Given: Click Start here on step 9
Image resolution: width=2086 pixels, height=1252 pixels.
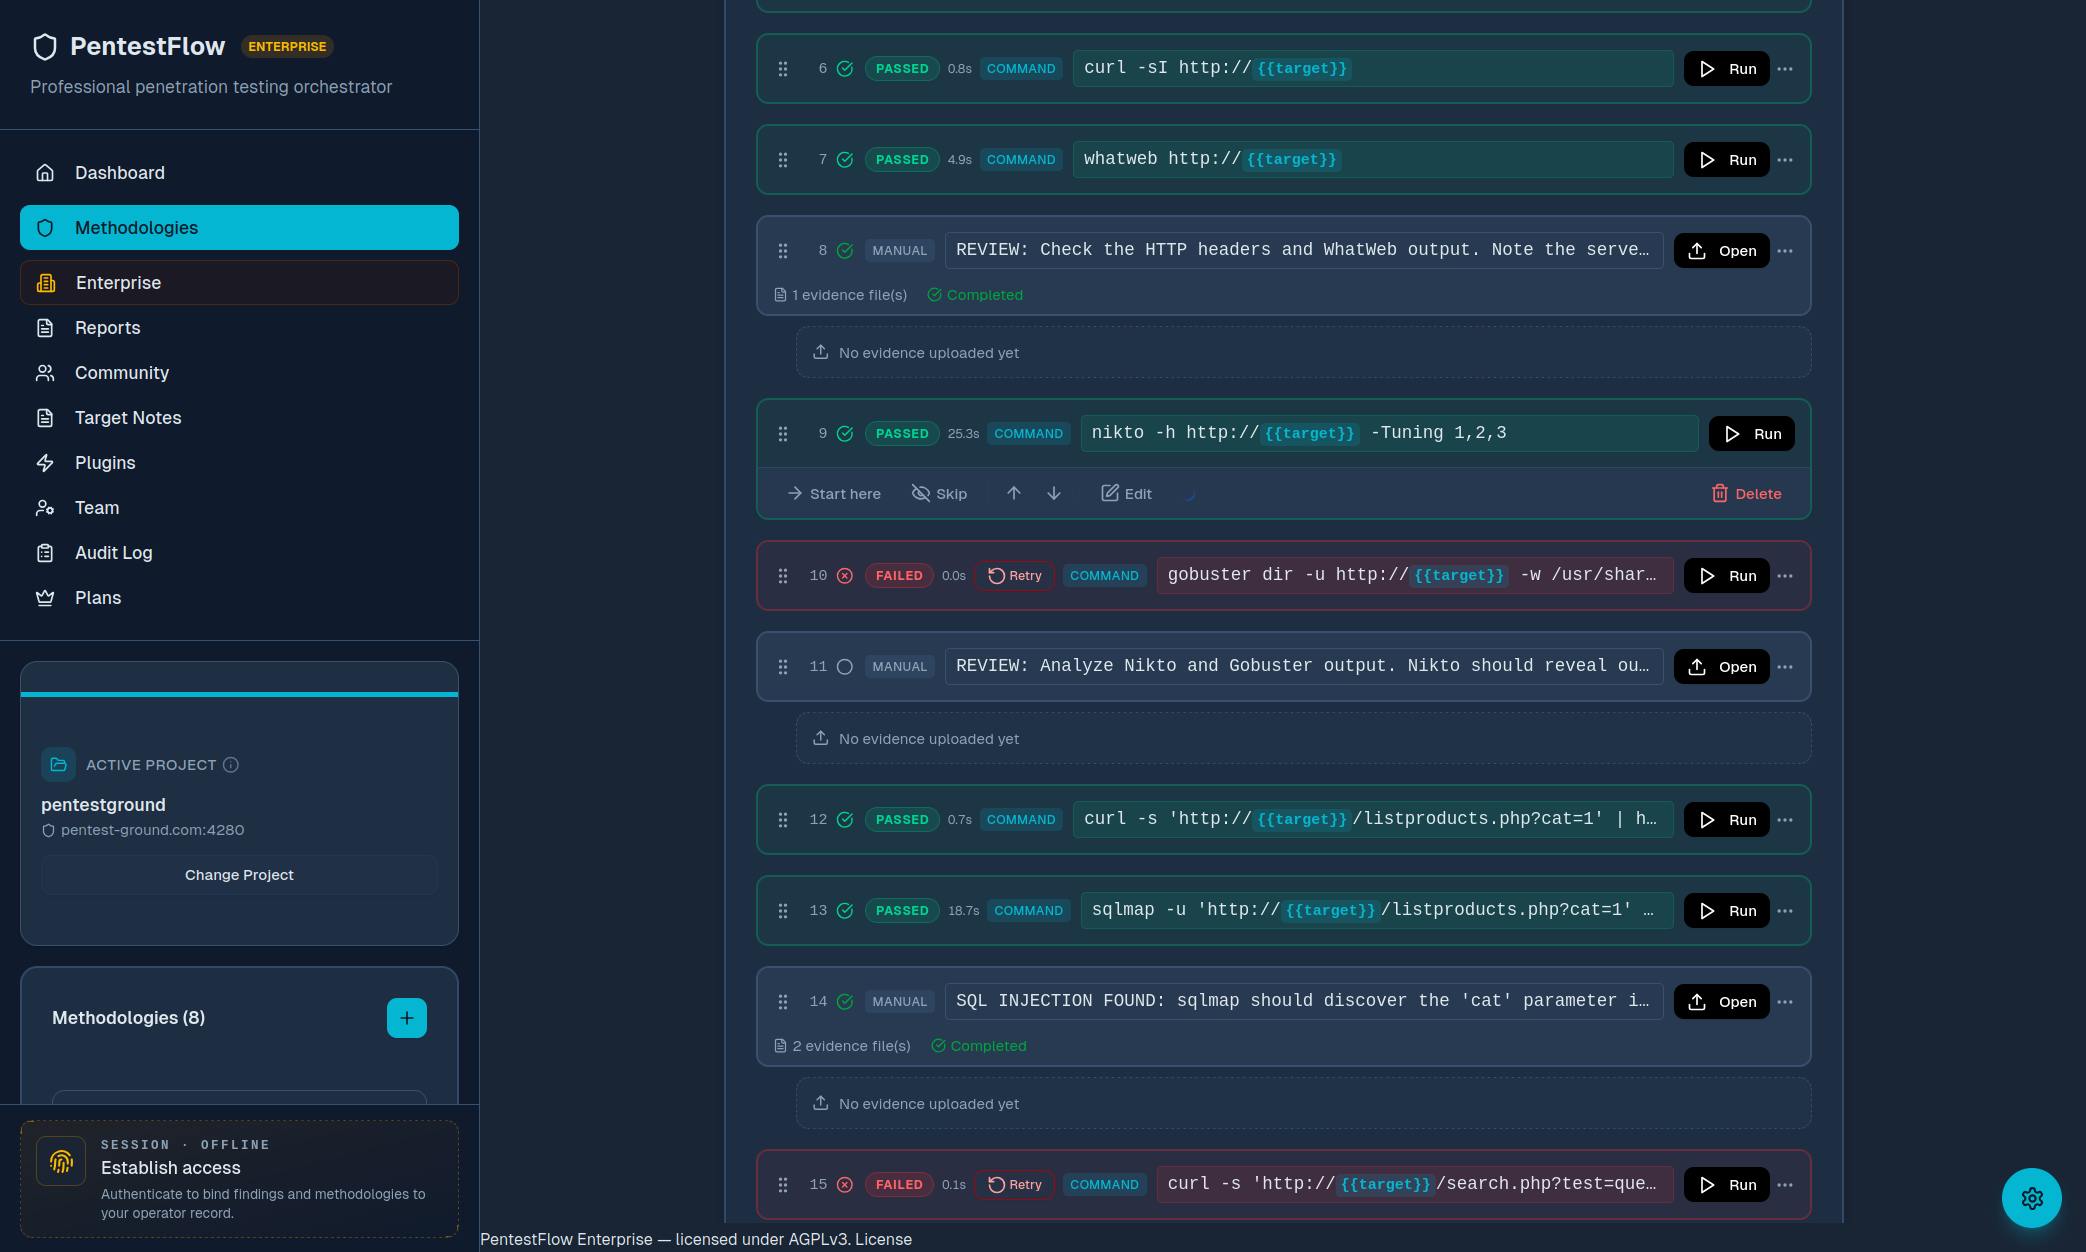Looking at the screenshot, I should (x=834, y=494).
